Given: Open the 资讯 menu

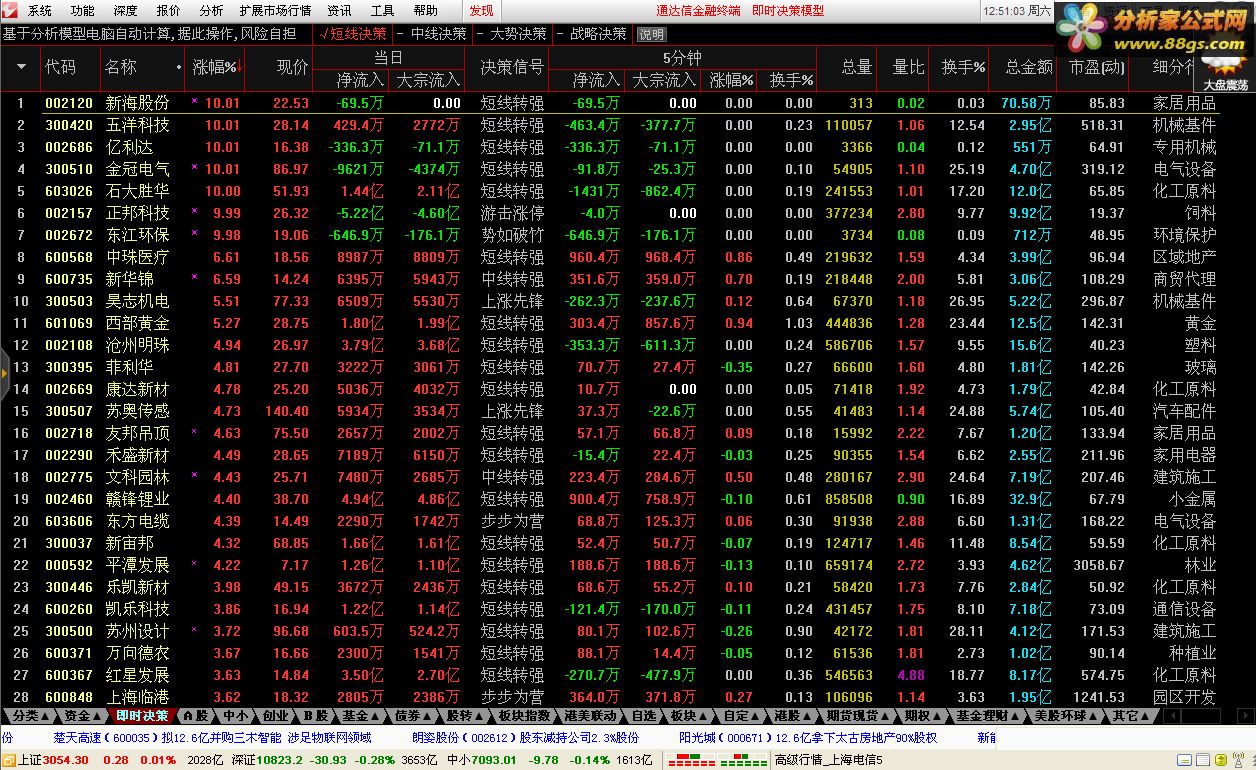Looking at the screenshot, I should 339,11.
